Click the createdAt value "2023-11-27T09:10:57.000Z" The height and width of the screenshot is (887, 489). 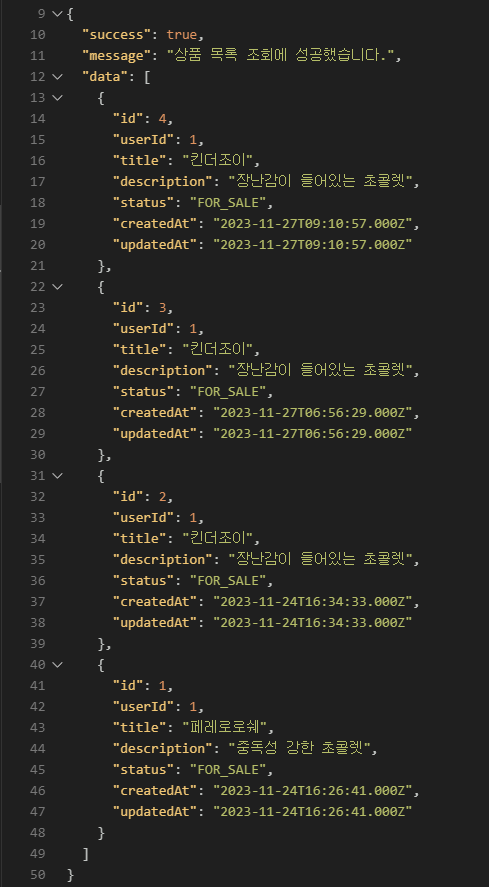313,224
